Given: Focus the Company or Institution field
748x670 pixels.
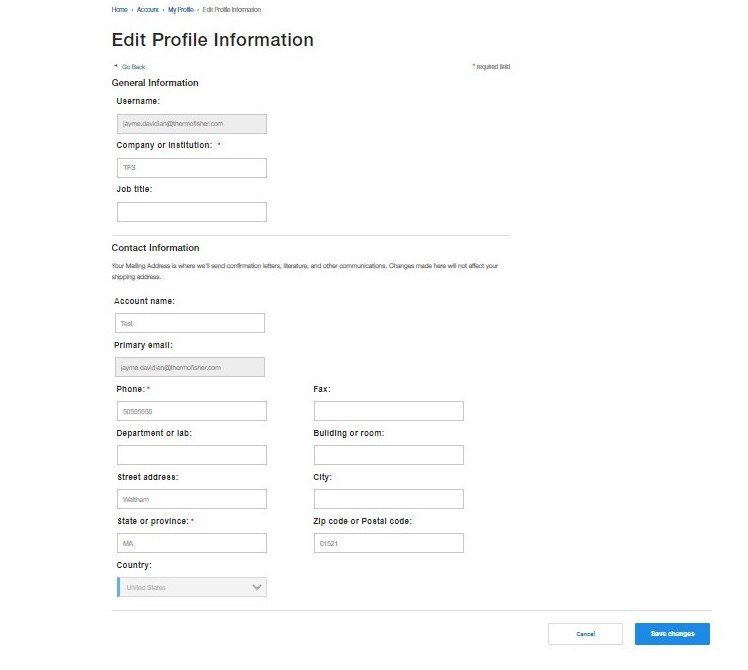Looking at the screenshot, I should 192,168.
